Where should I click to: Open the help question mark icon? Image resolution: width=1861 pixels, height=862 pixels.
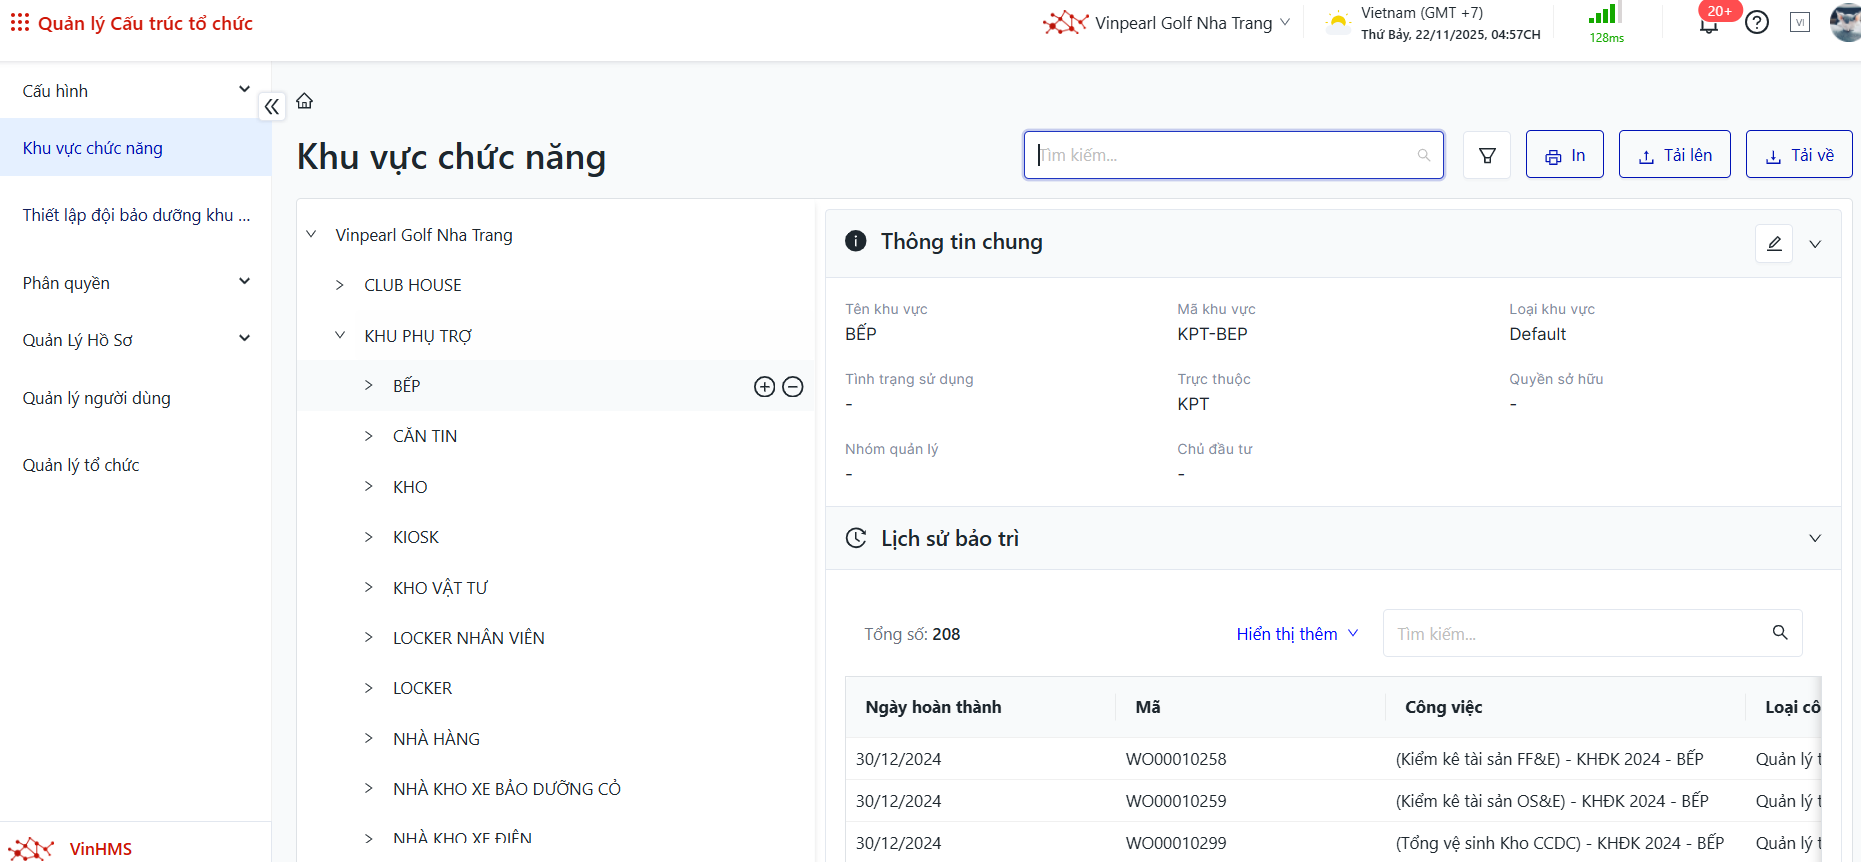point(1757,22)
